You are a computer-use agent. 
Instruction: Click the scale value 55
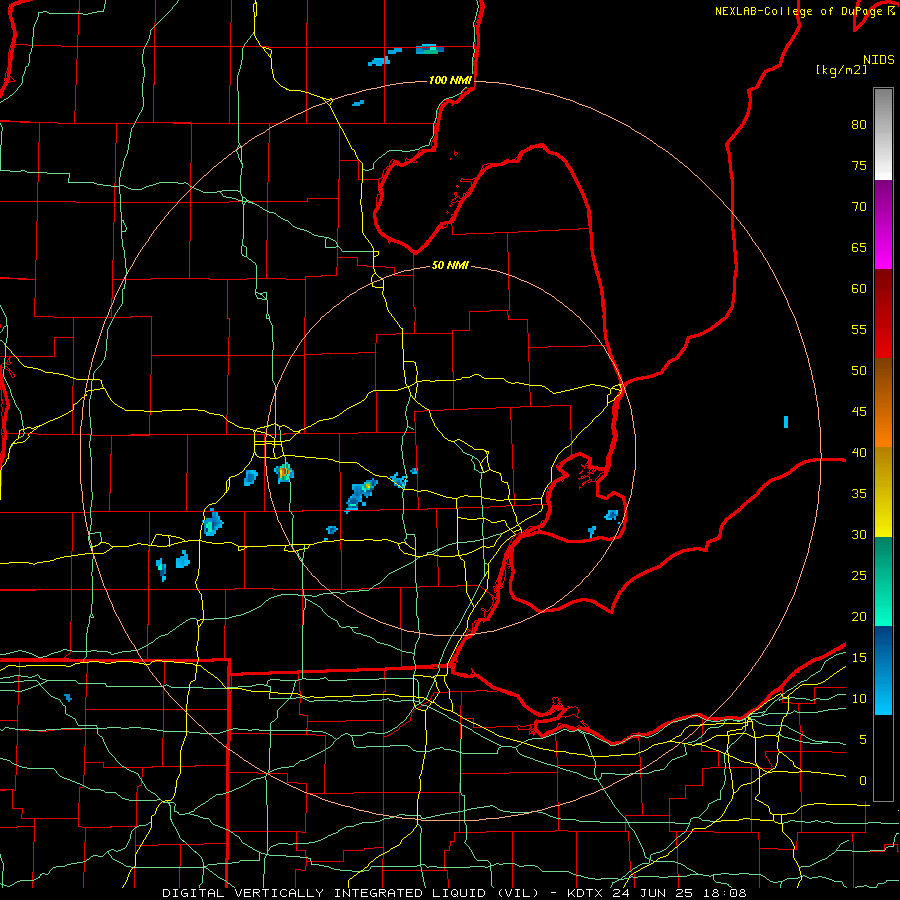click(859, 329)
